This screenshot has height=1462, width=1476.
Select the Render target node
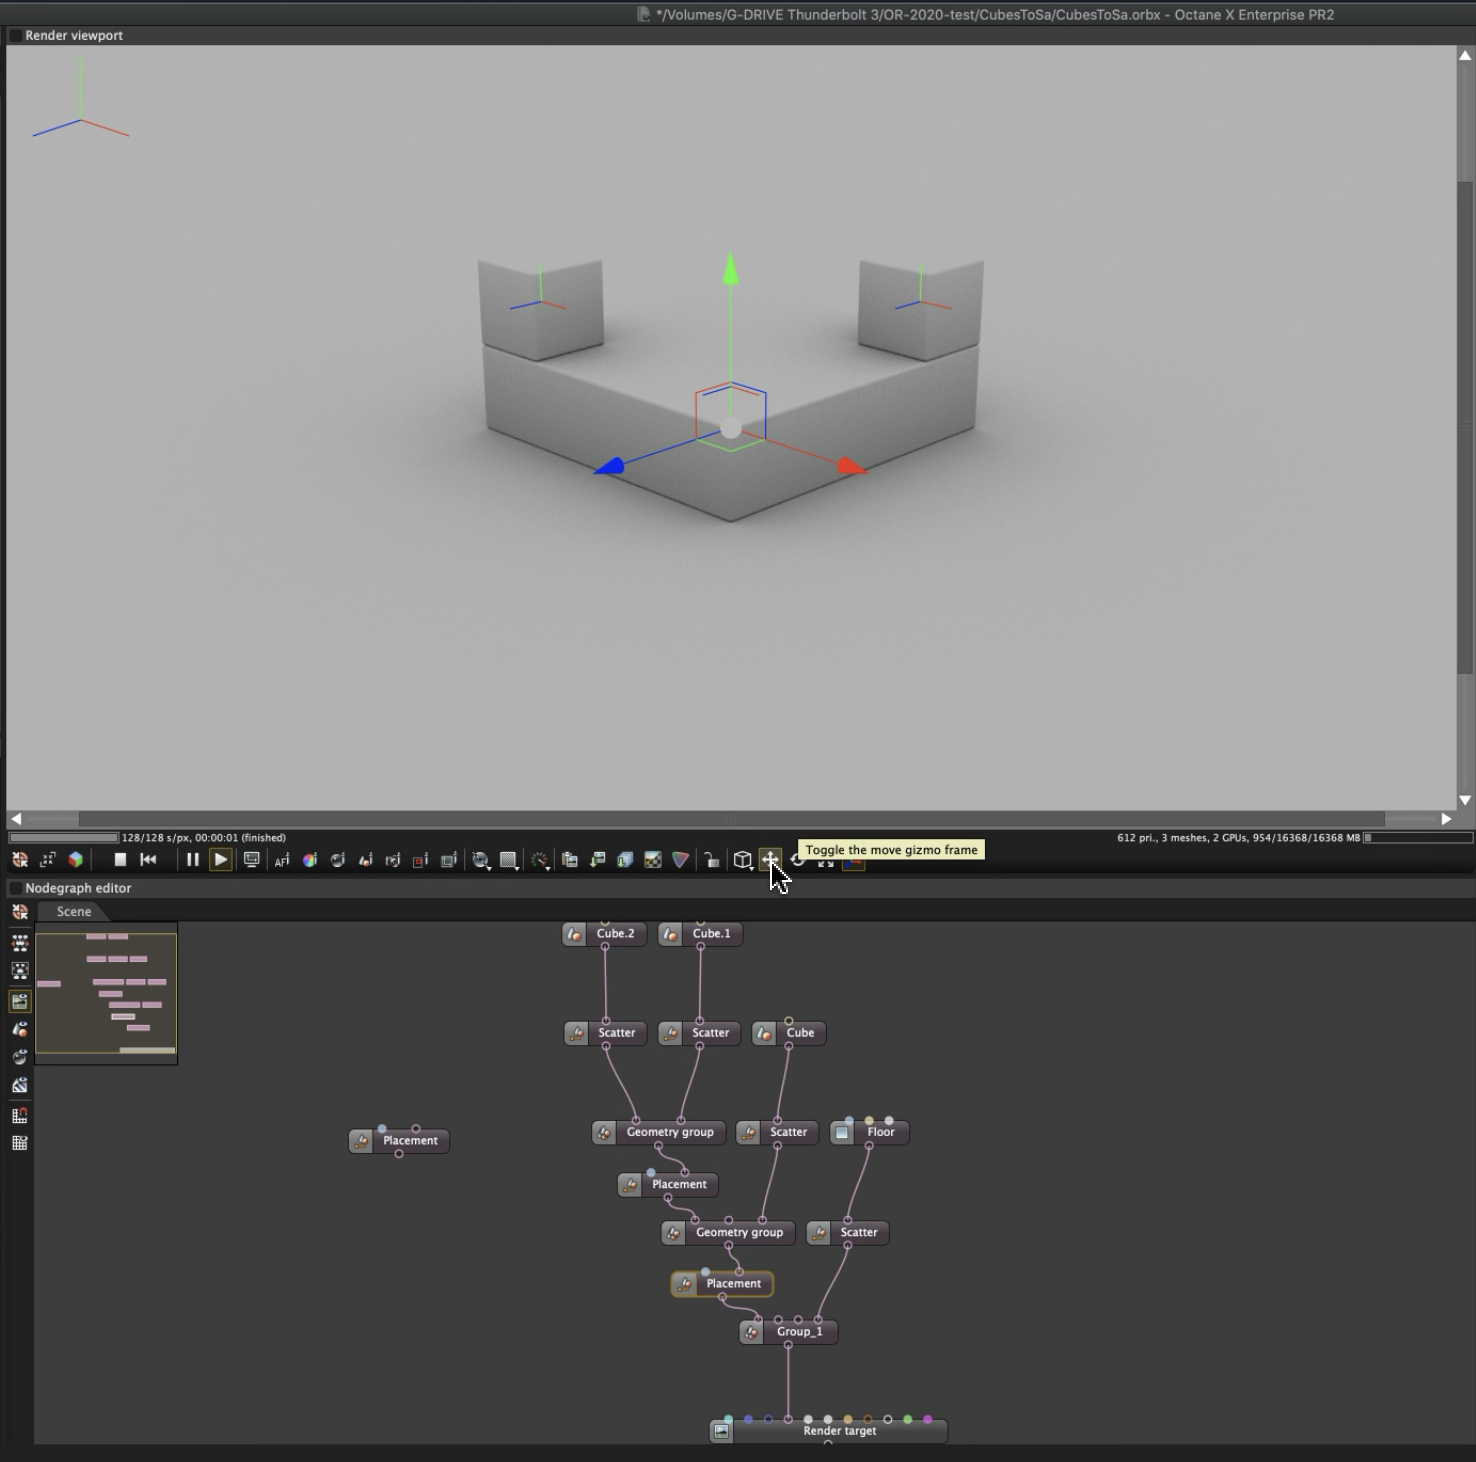click(828, 1431)
